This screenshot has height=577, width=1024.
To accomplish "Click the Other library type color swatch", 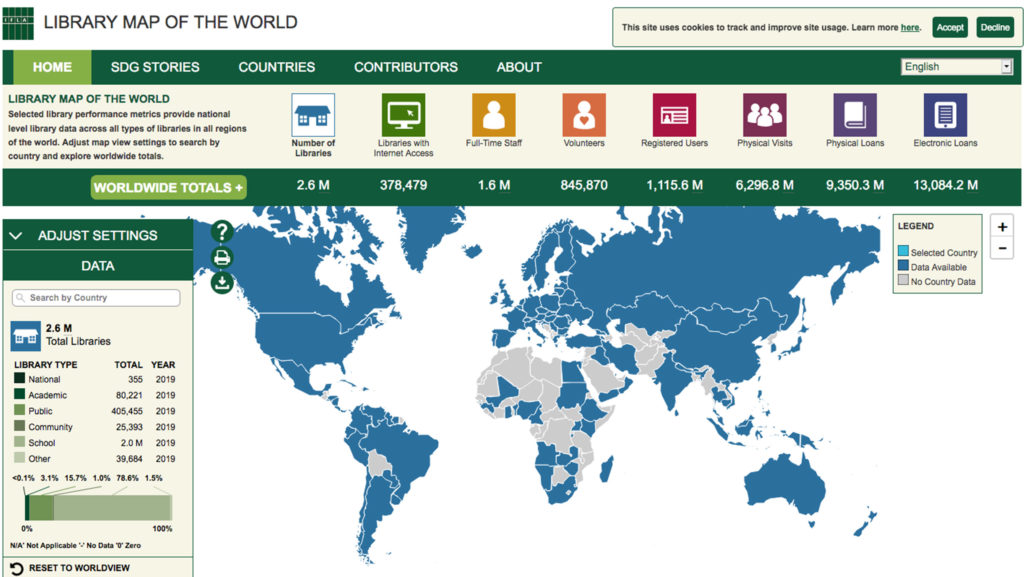I will pyautogui.click(x=20, y=458).
